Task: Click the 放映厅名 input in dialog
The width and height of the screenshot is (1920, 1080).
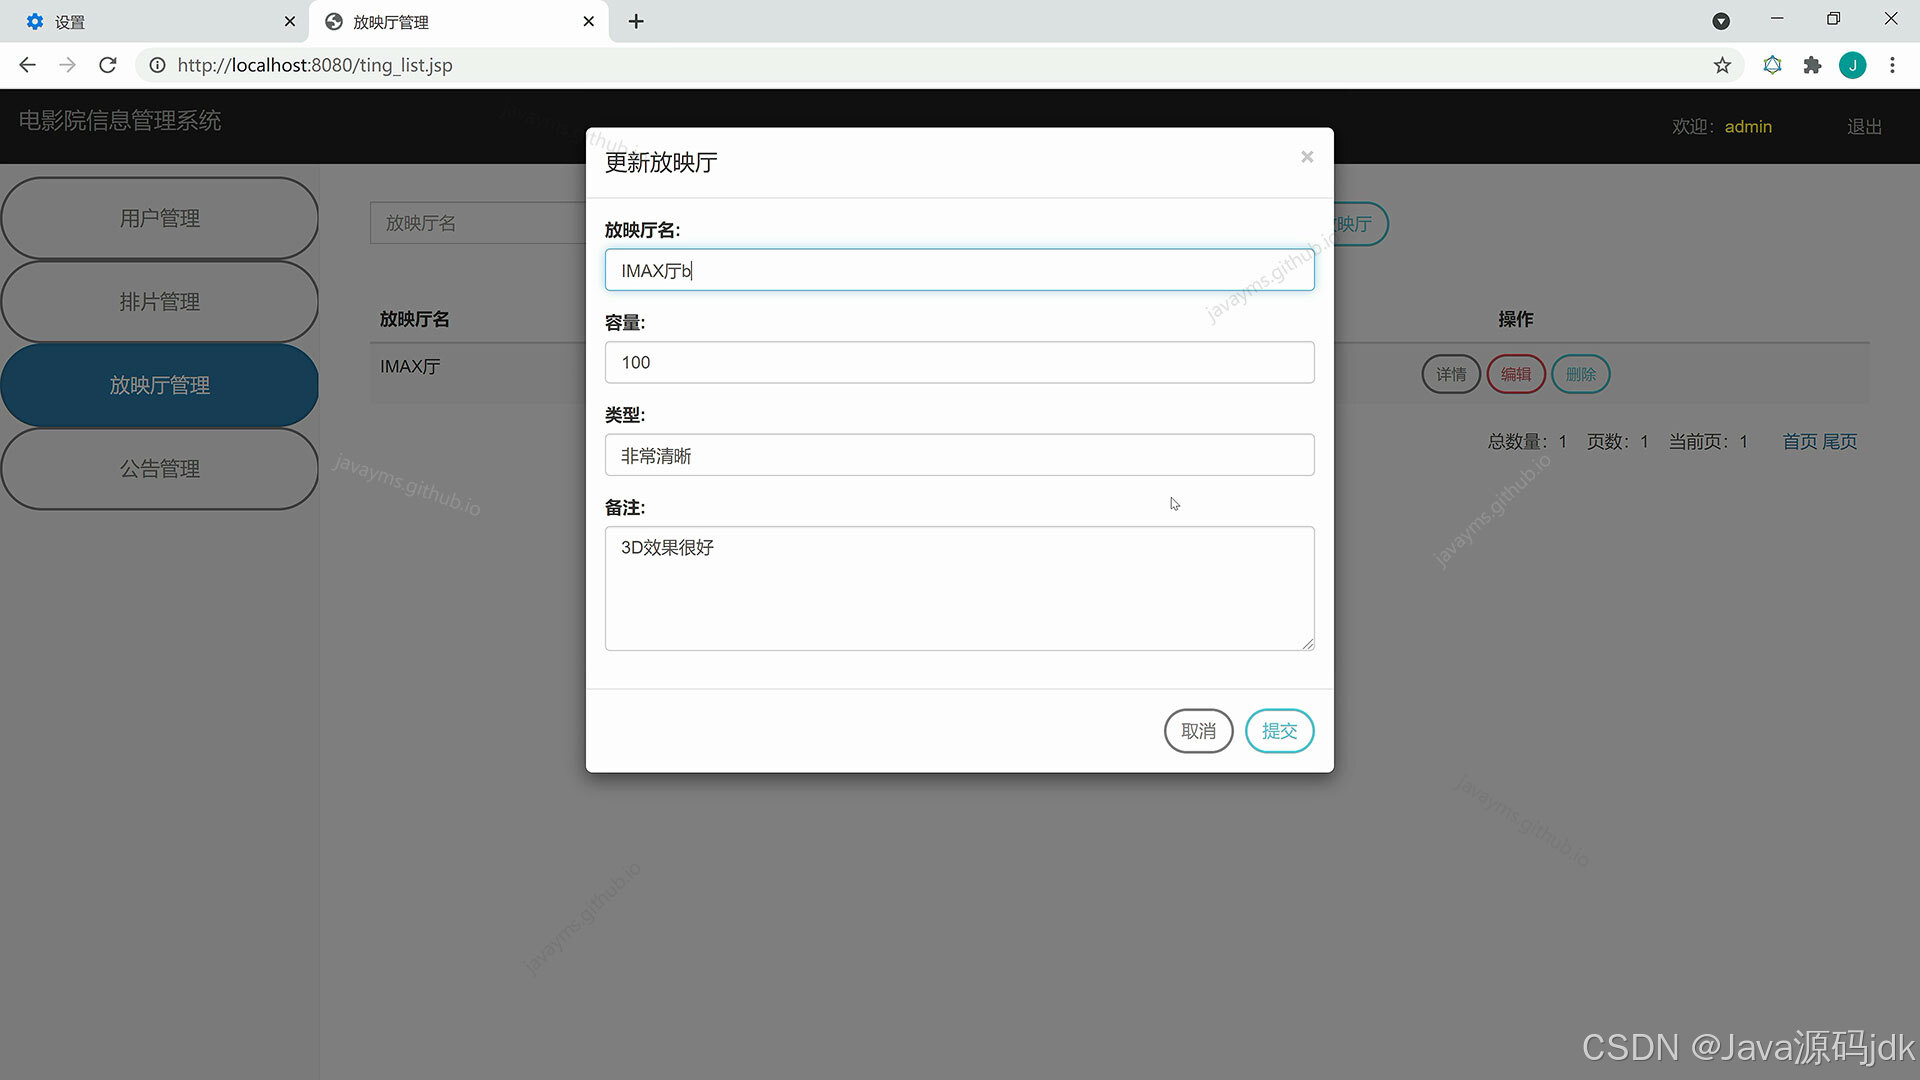Action: pyautogui.click(x=959, y=270)
